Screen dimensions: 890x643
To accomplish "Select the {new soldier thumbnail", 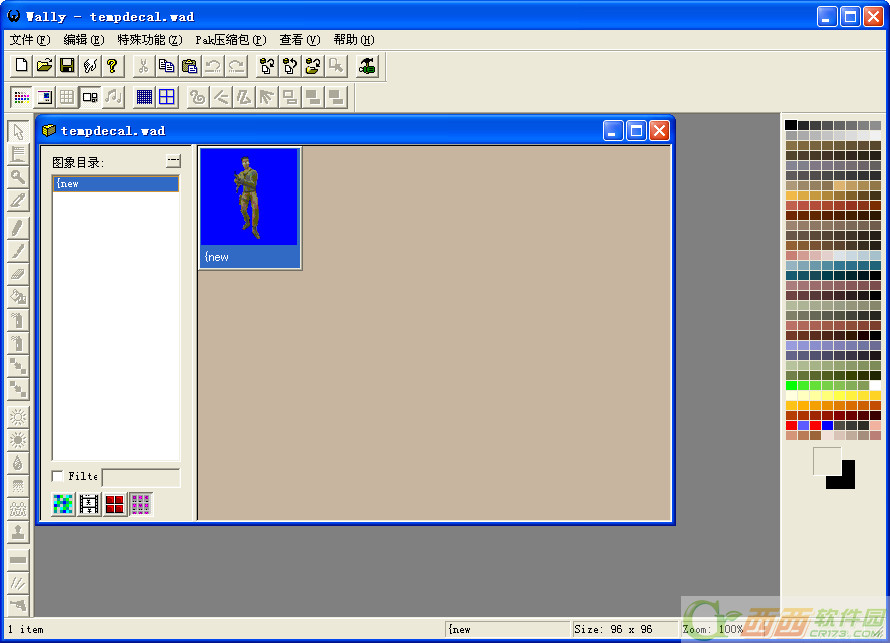I will (x=250, y=208).
